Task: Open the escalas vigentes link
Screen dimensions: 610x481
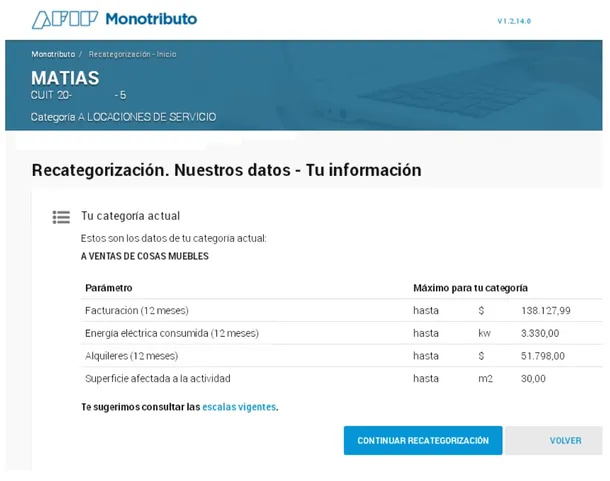Action: click(x=239, y=407)
